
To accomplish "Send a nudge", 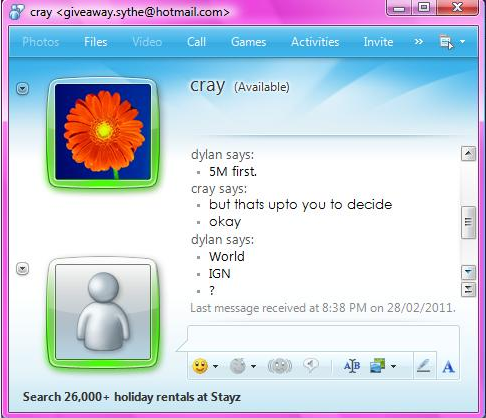I will click(x=280, y=366).
